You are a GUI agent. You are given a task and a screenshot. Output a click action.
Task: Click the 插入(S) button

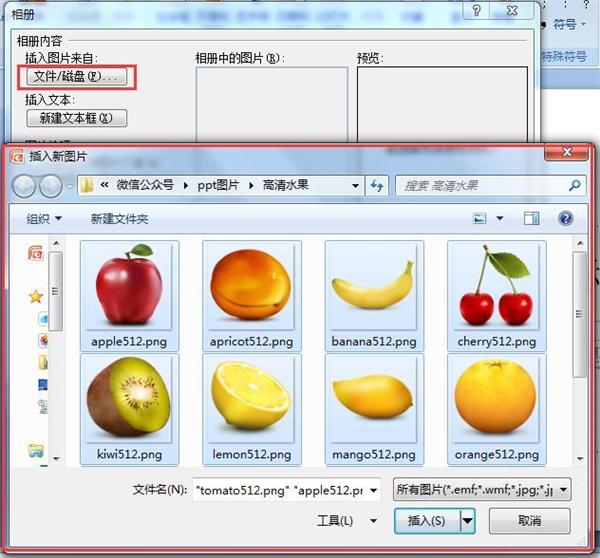pos(427,521)
